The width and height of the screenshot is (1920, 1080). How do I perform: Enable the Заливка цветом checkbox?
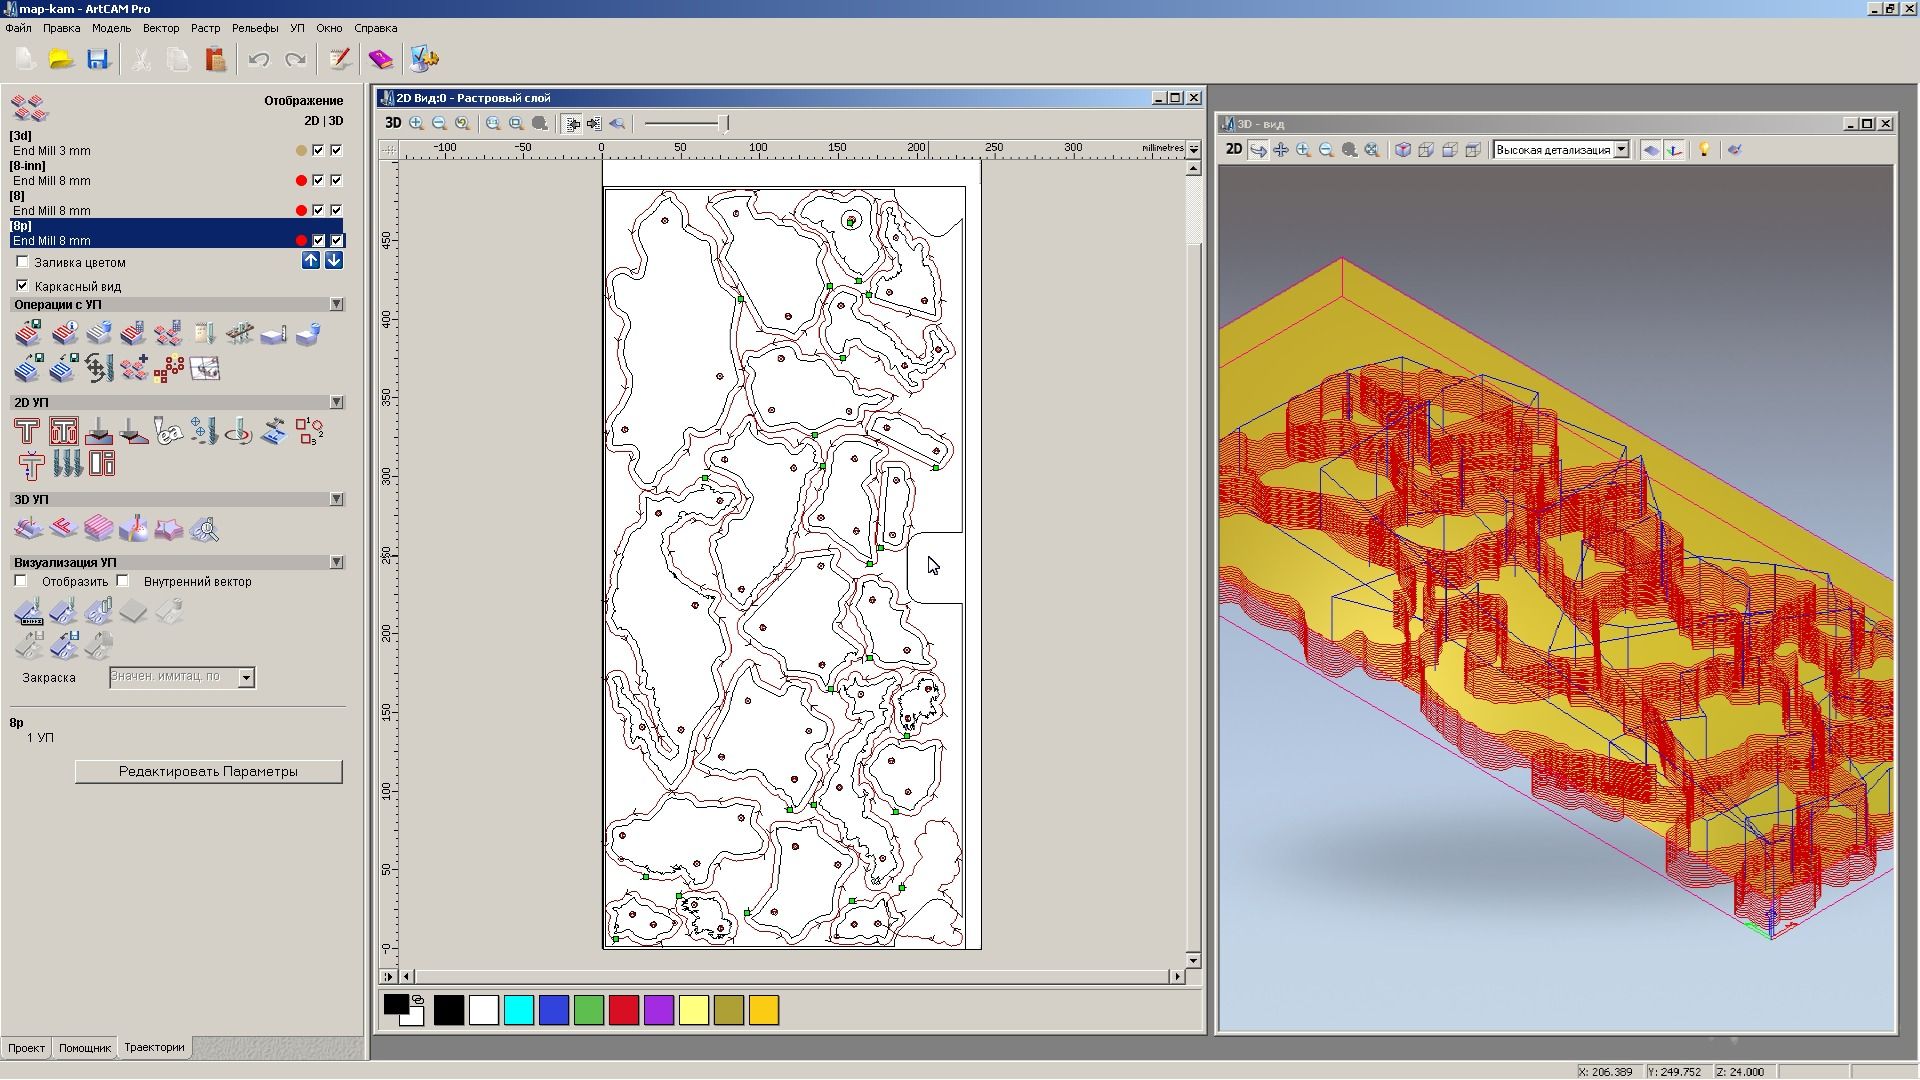click(x=23, y=262)
